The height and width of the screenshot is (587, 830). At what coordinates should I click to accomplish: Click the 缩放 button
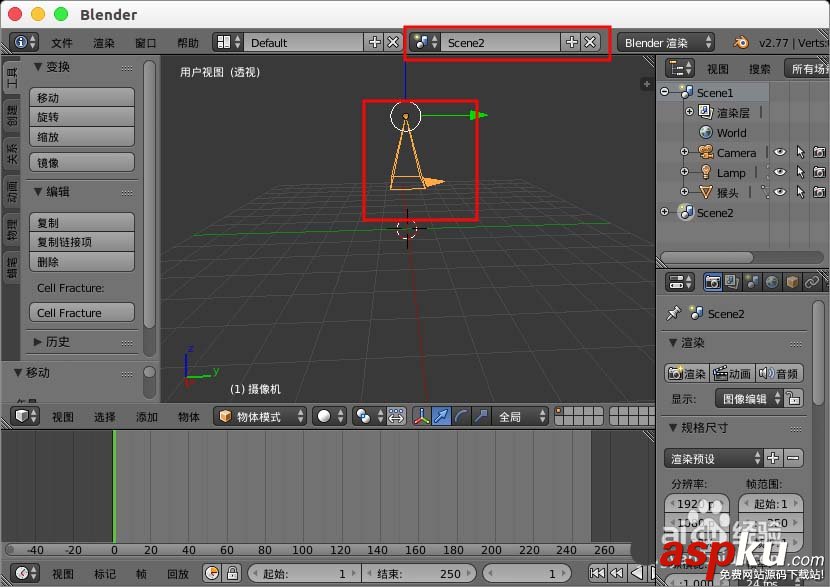82,137
